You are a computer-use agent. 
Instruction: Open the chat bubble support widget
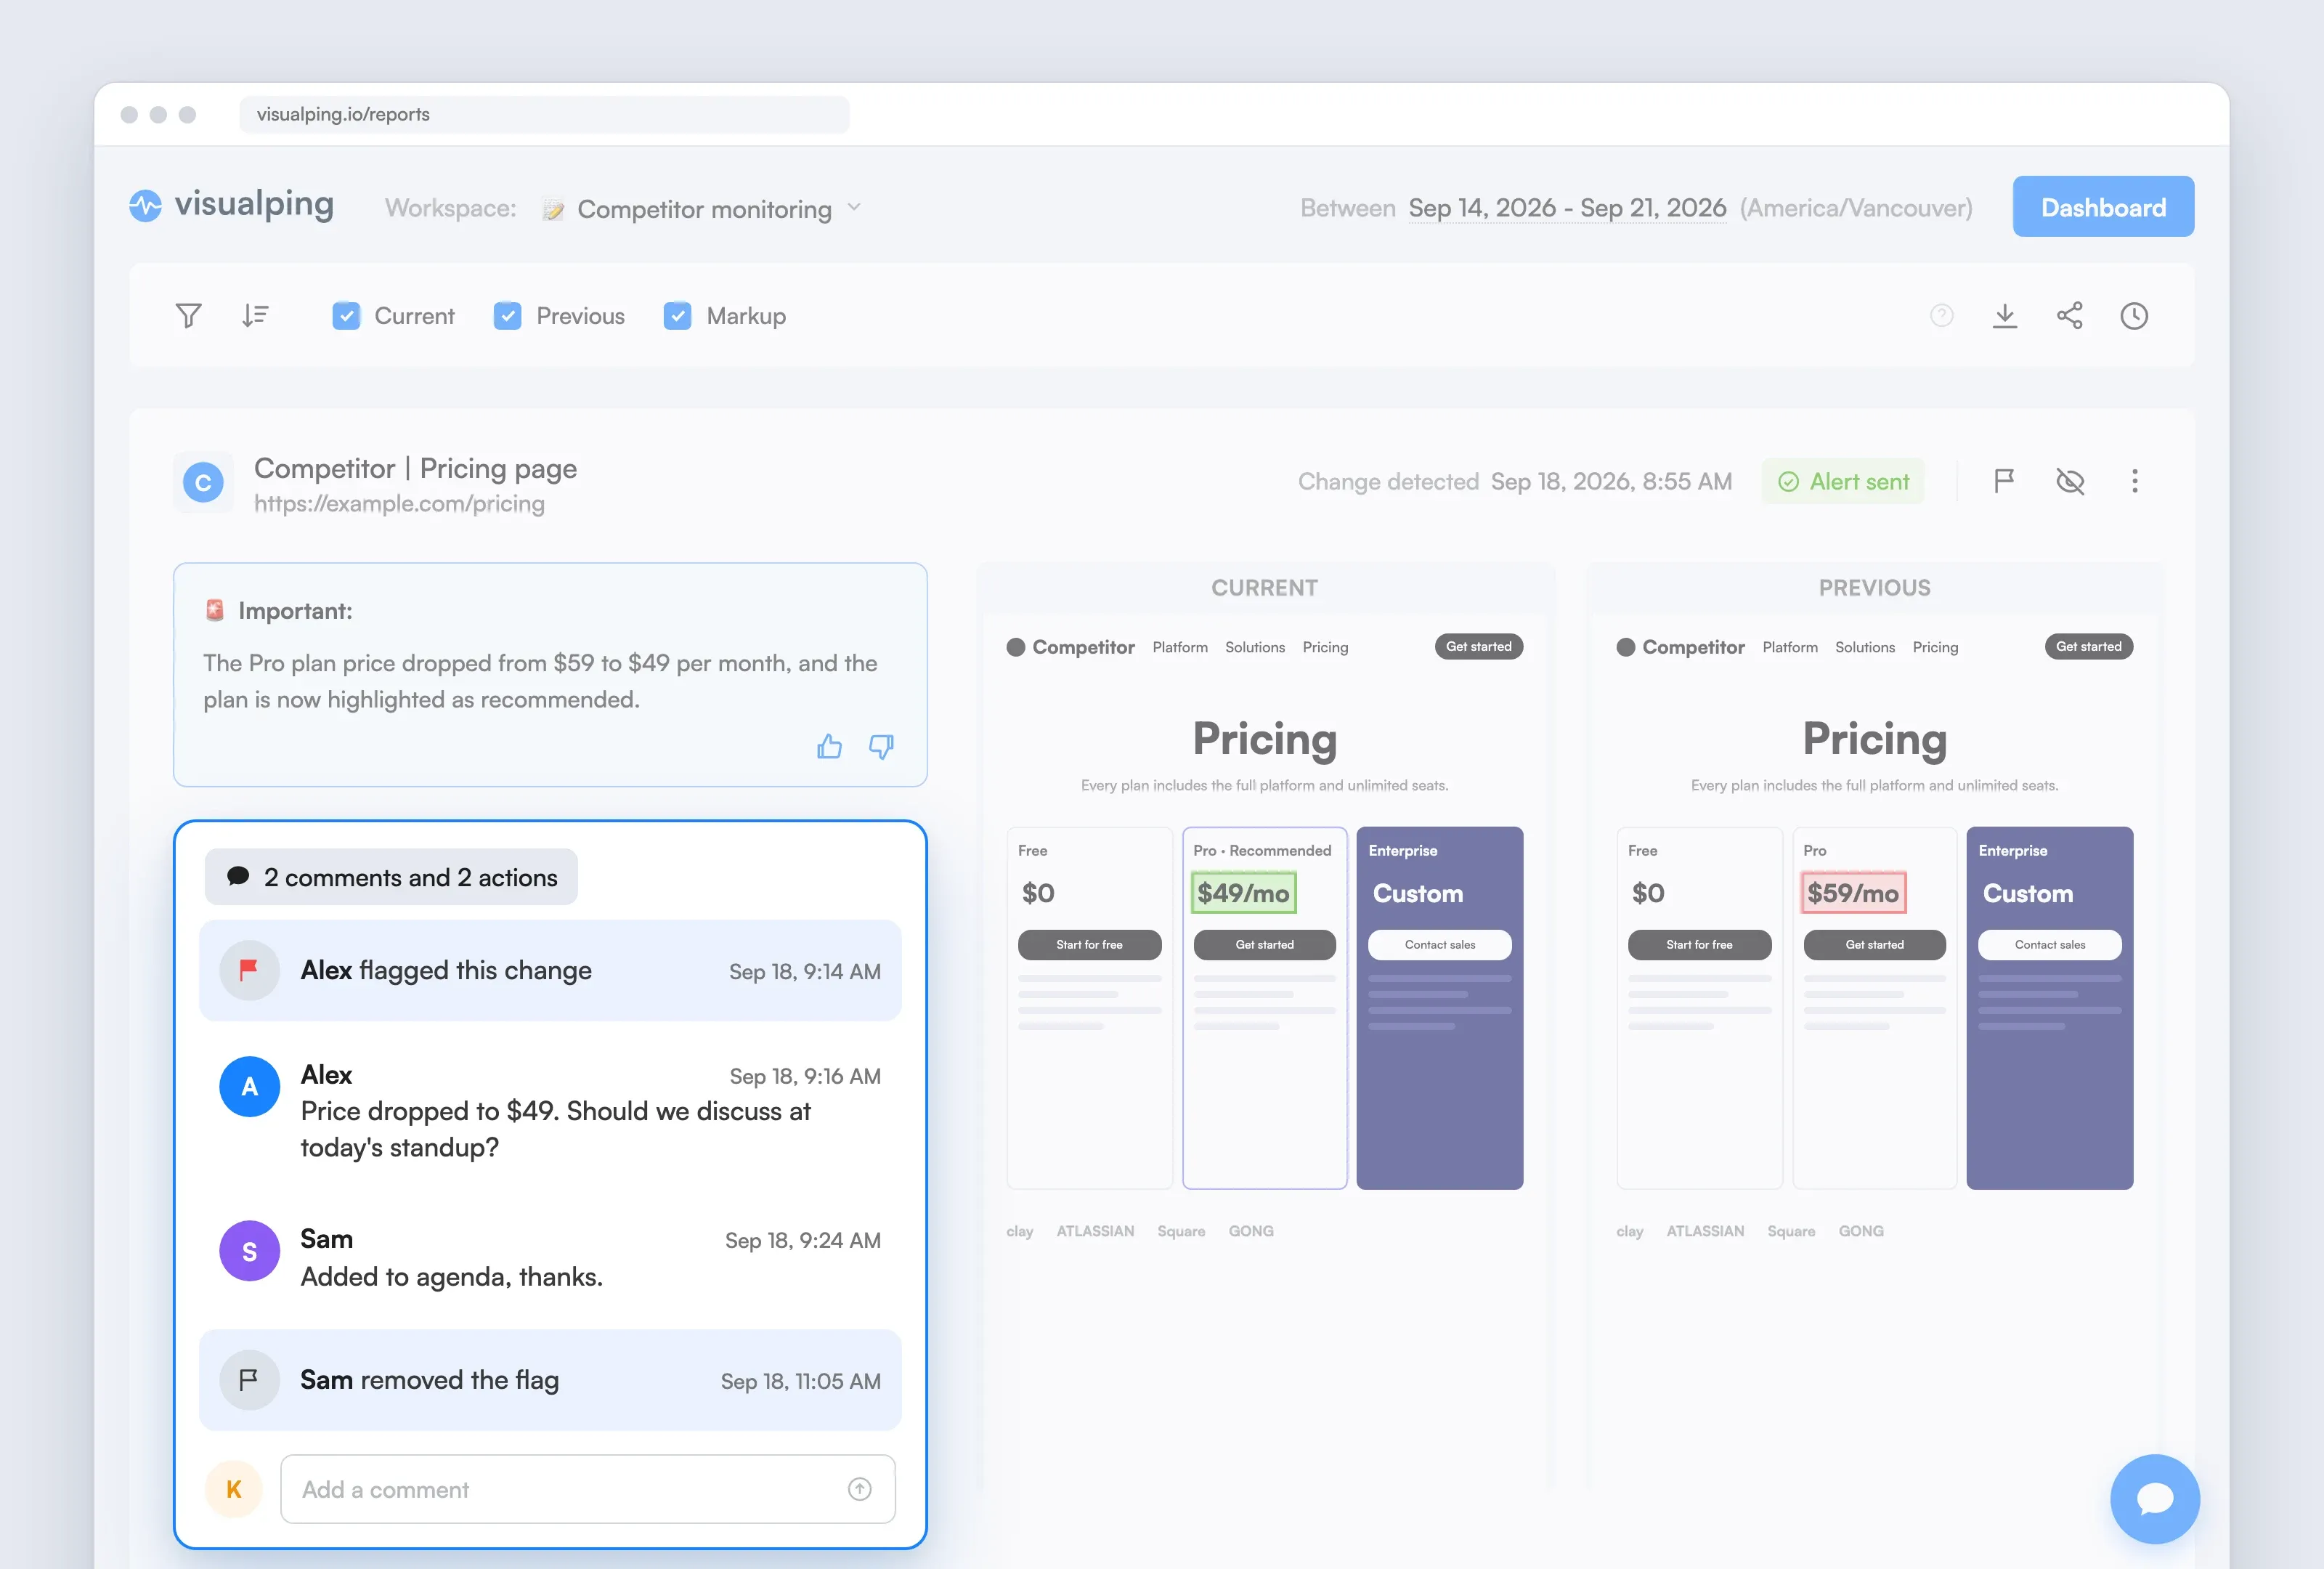point(2154,1498)
